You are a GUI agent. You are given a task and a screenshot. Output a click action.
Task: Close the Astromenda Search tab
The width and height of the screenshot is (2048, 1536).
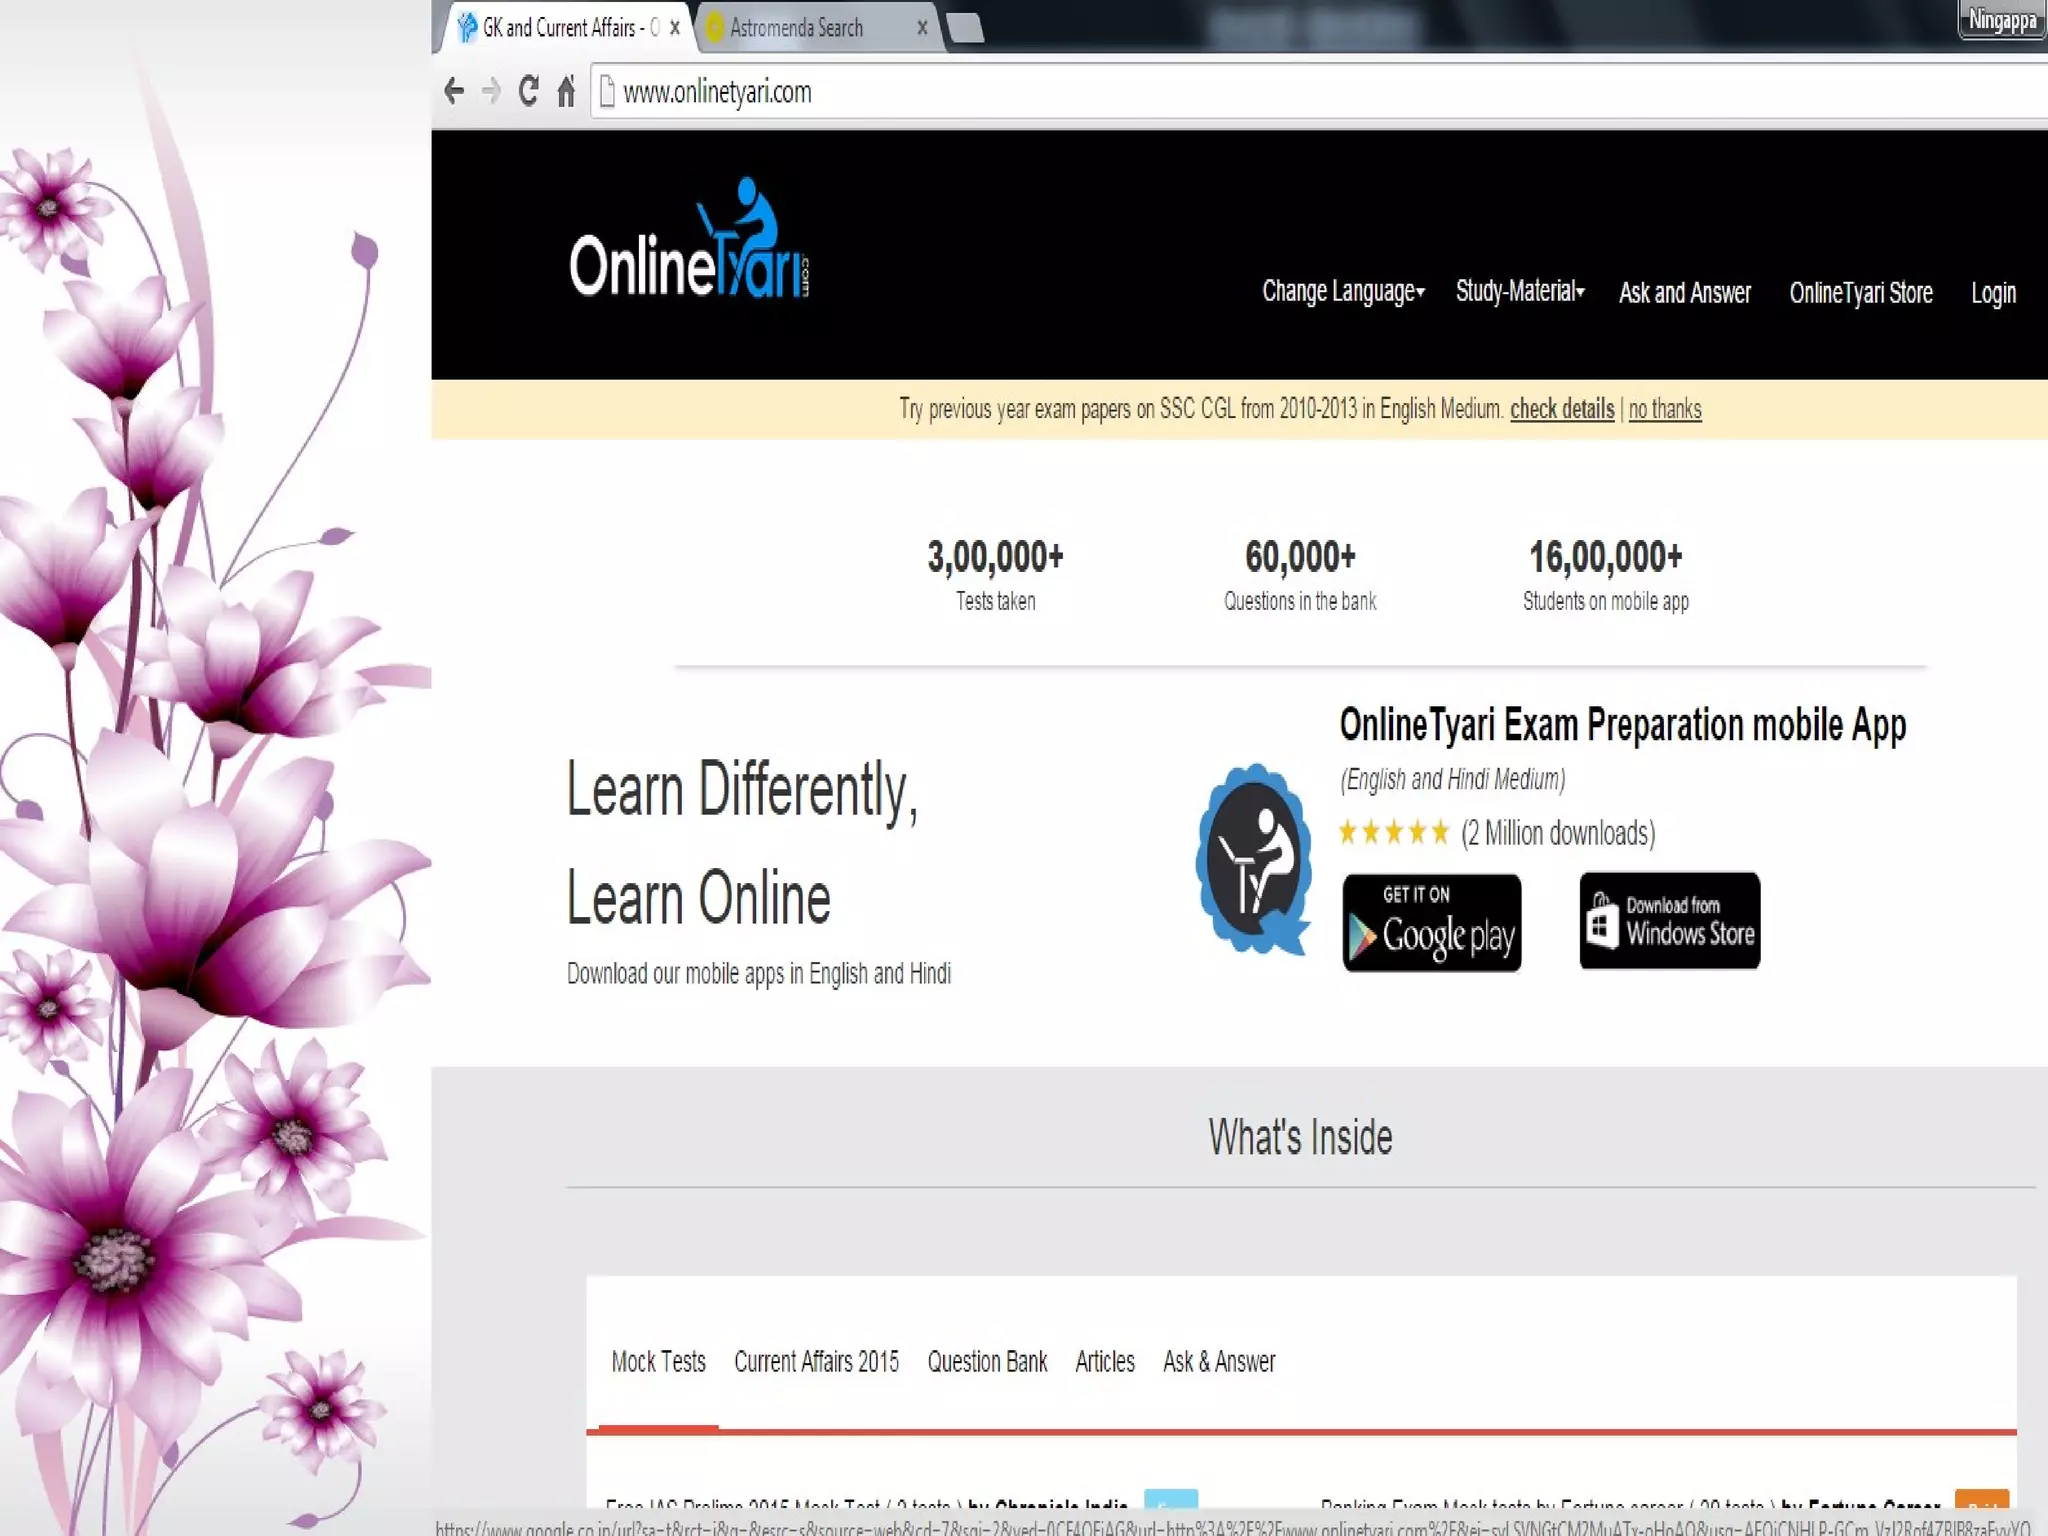[922, 28]
